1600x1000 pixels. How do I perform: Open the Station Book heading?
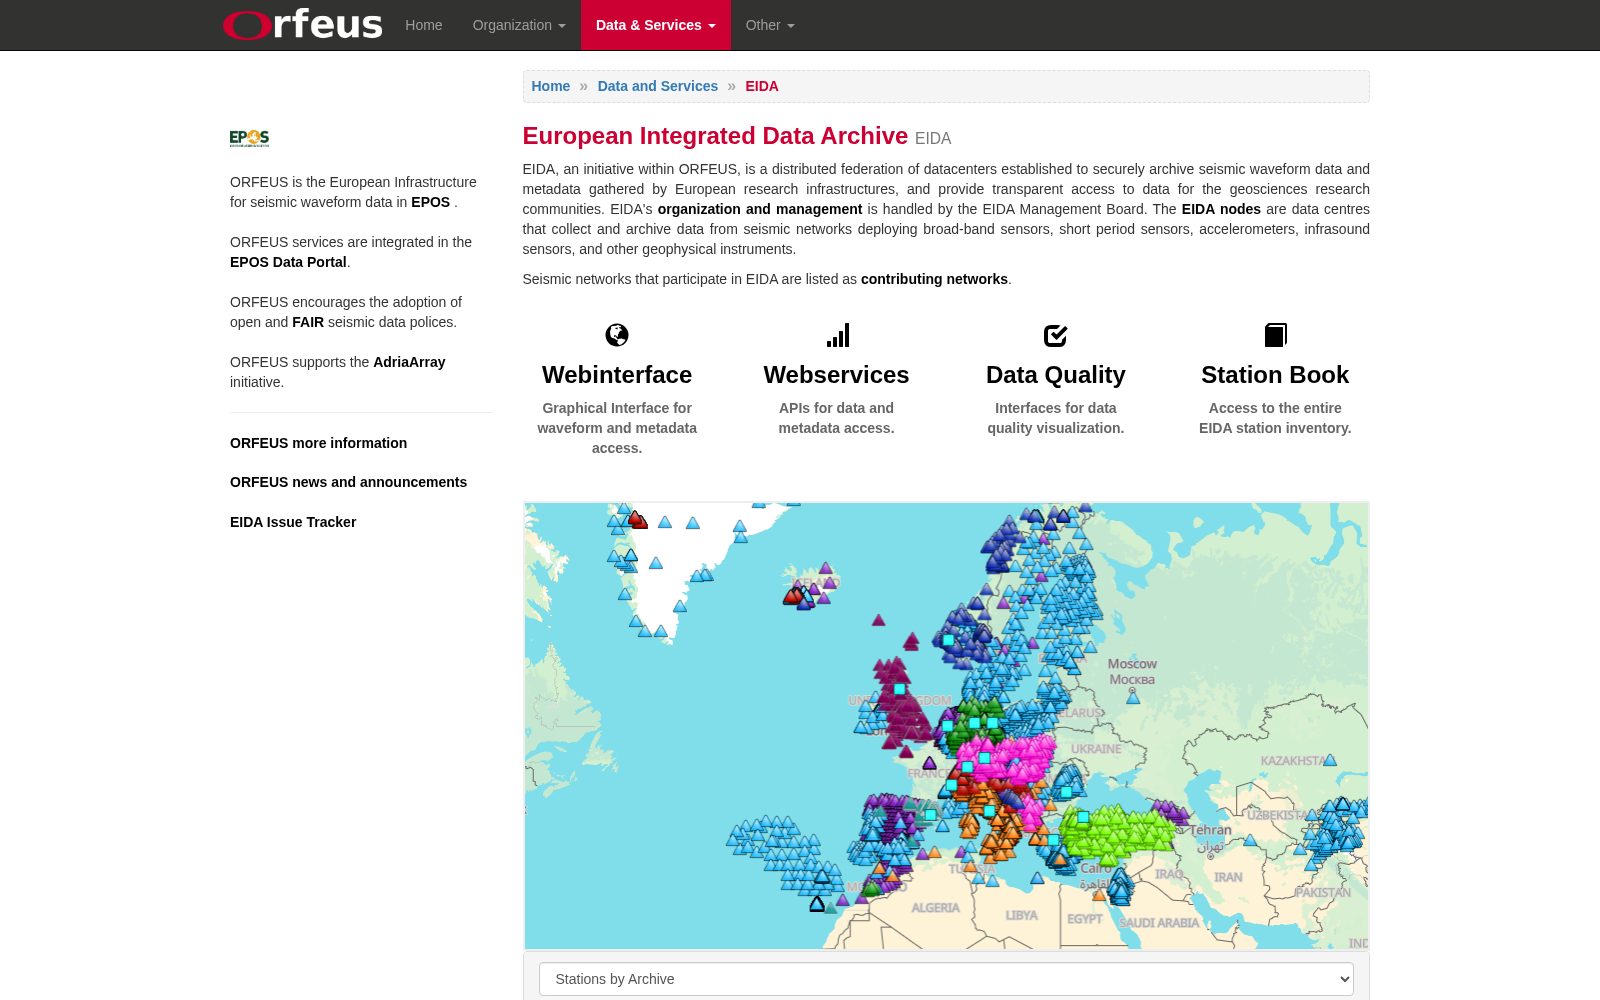click(x=1275, y=375)
